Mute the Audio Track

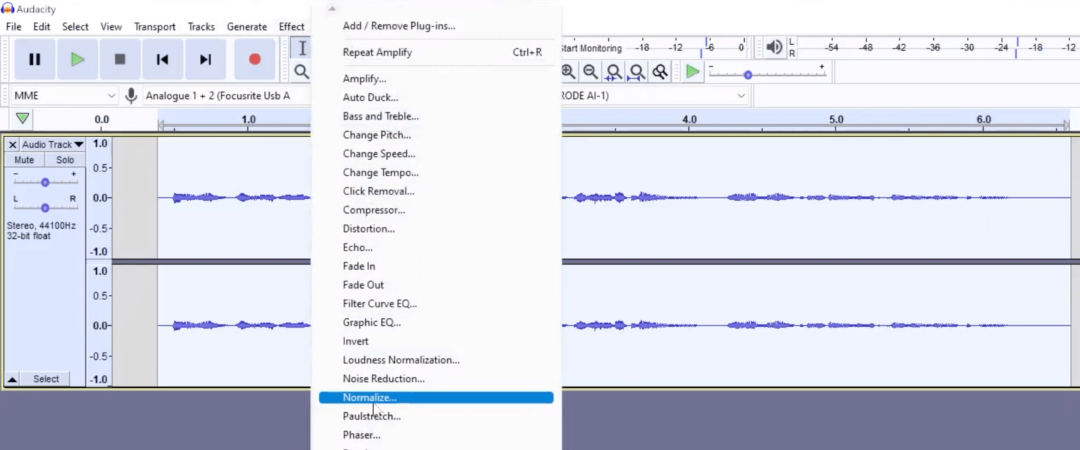tap(24, 160)
